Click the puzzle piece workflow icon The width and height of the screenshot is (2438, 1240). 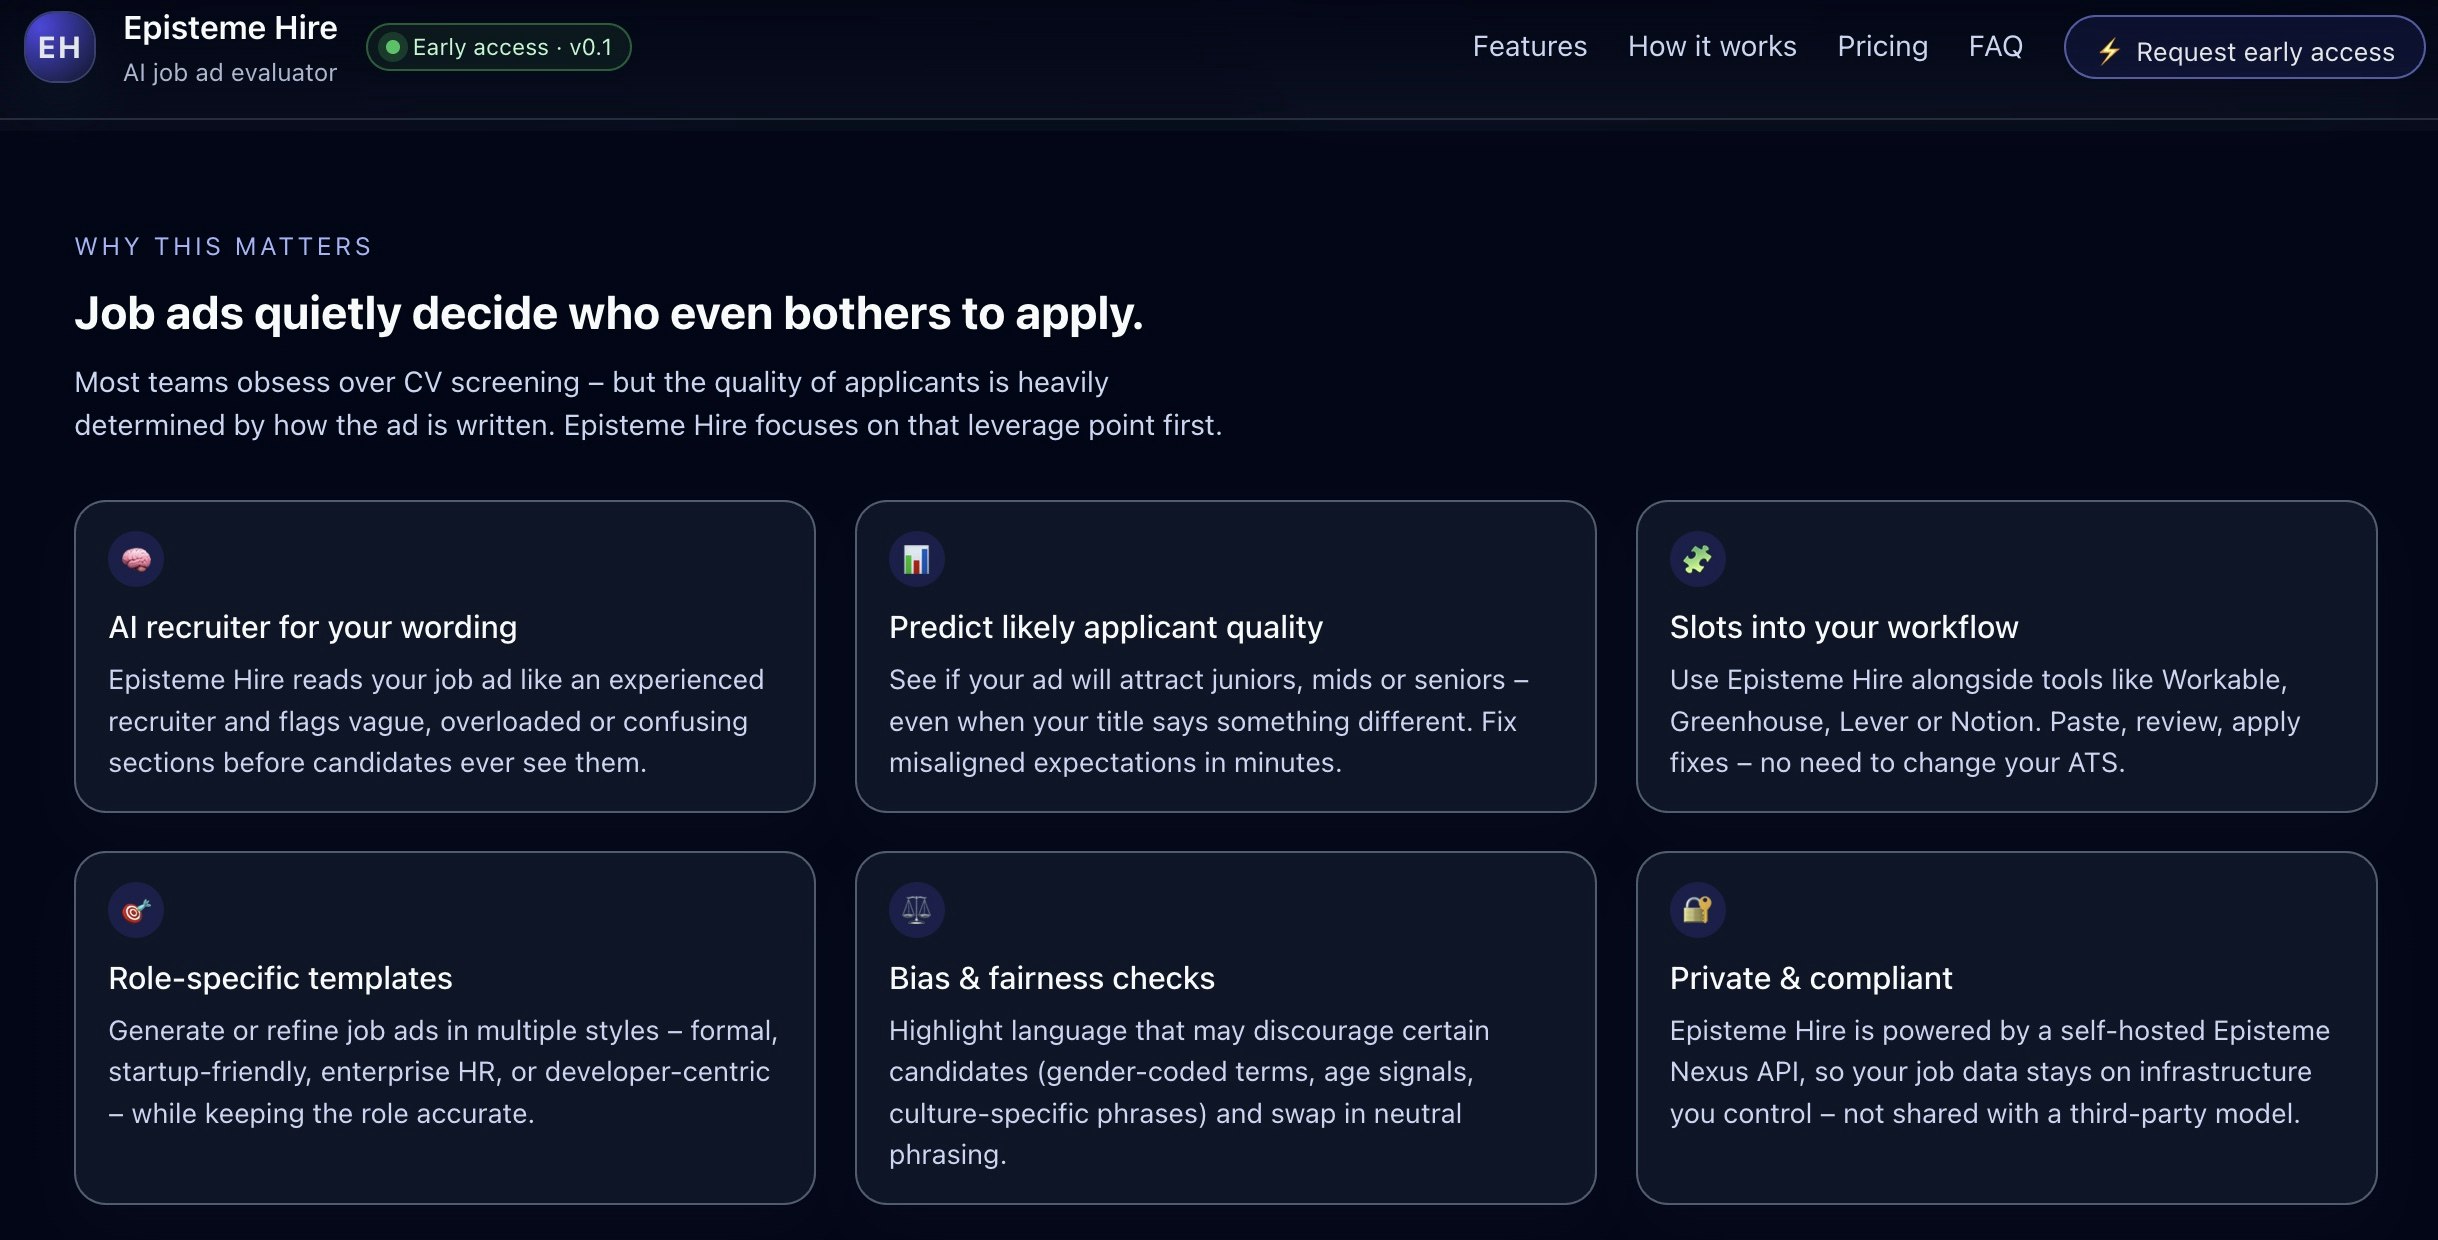[x=1697, y=559]
